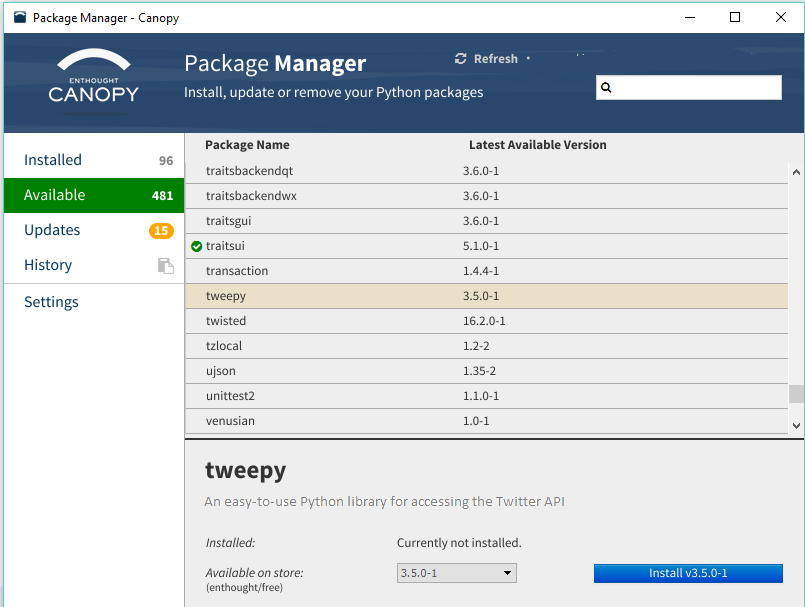Click the Enthought Canopy logo

93,75
